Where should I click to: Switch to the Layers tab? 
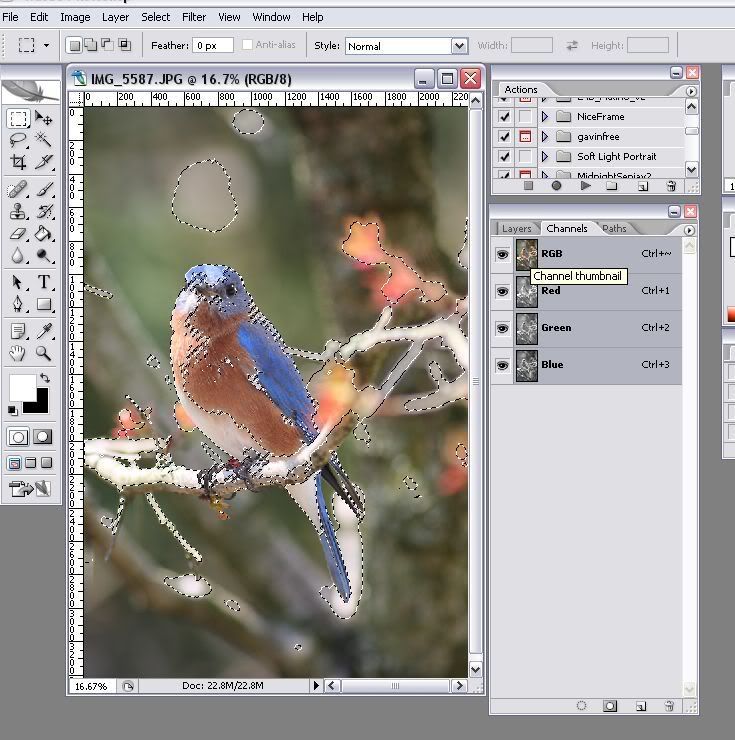pyautogui.click(x=516, y=229)
